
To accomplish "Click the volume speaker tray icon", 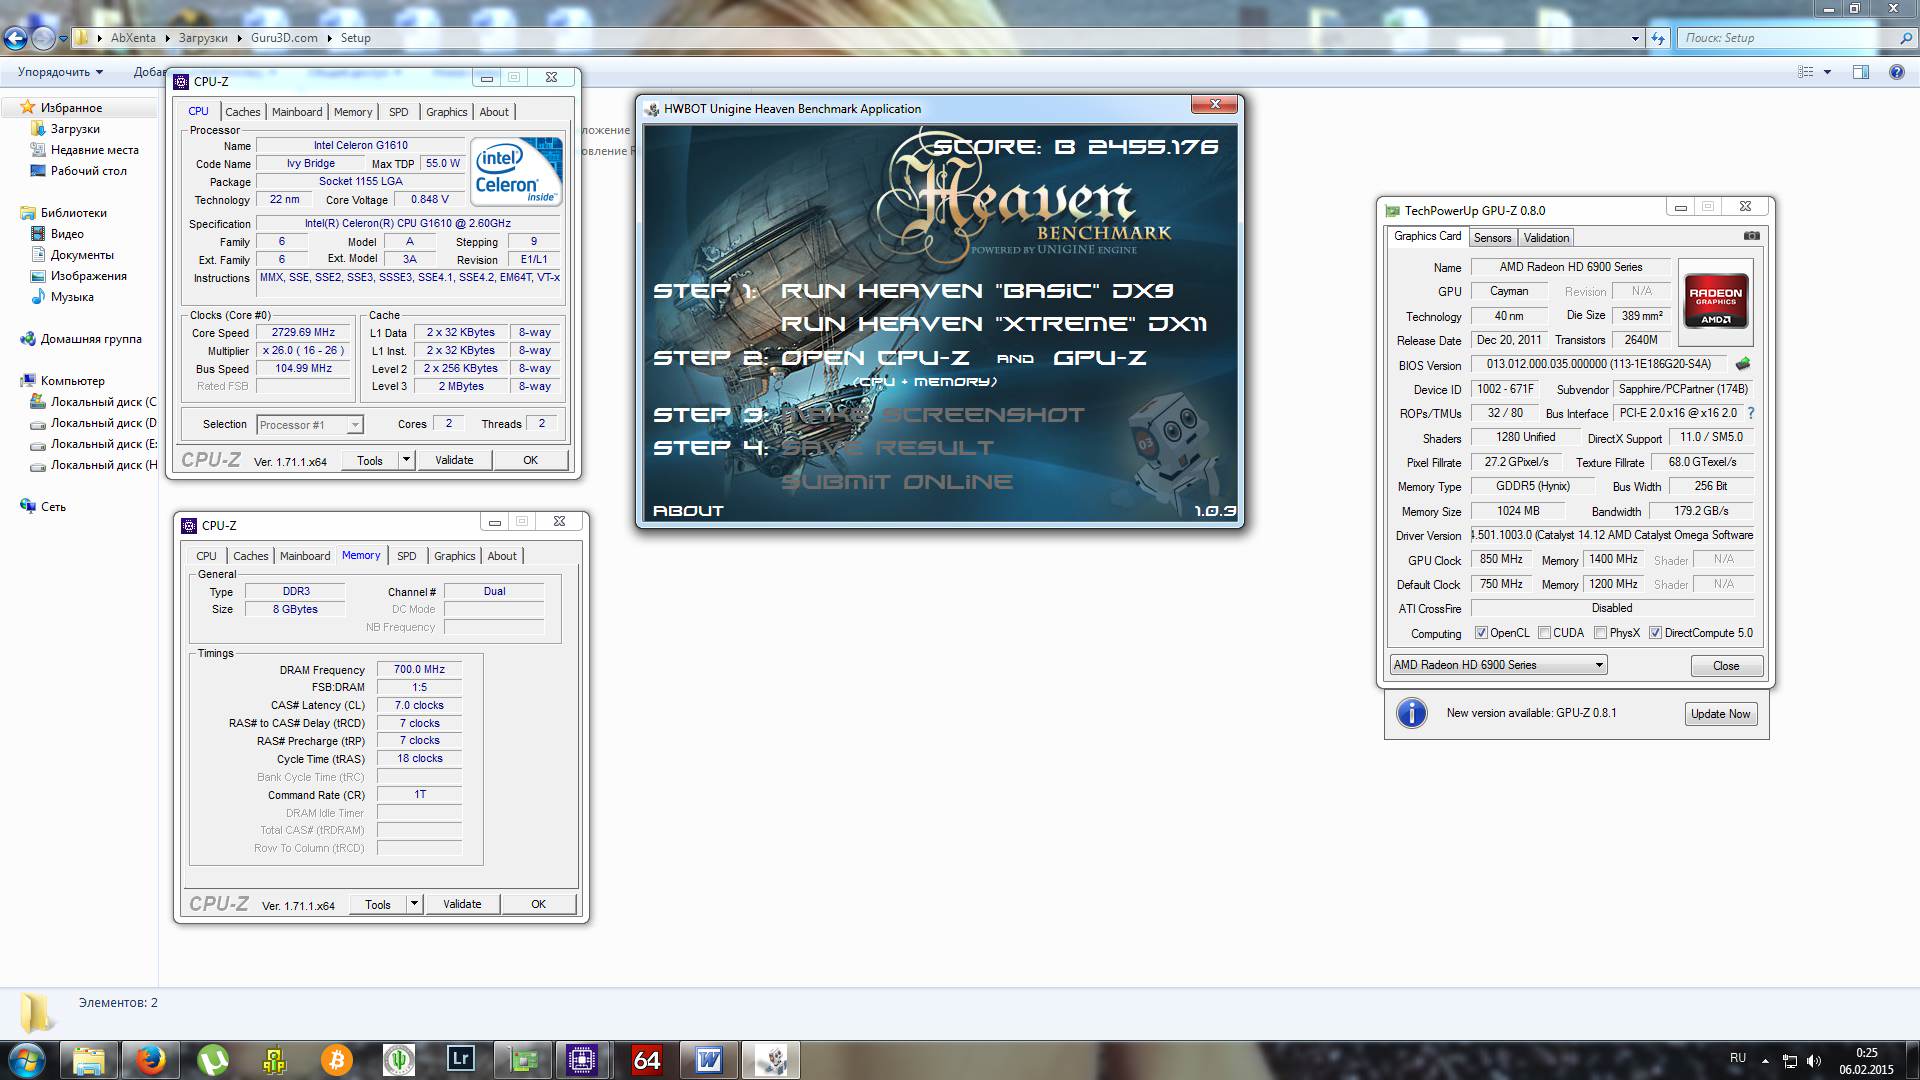I will point(1813,1060).
